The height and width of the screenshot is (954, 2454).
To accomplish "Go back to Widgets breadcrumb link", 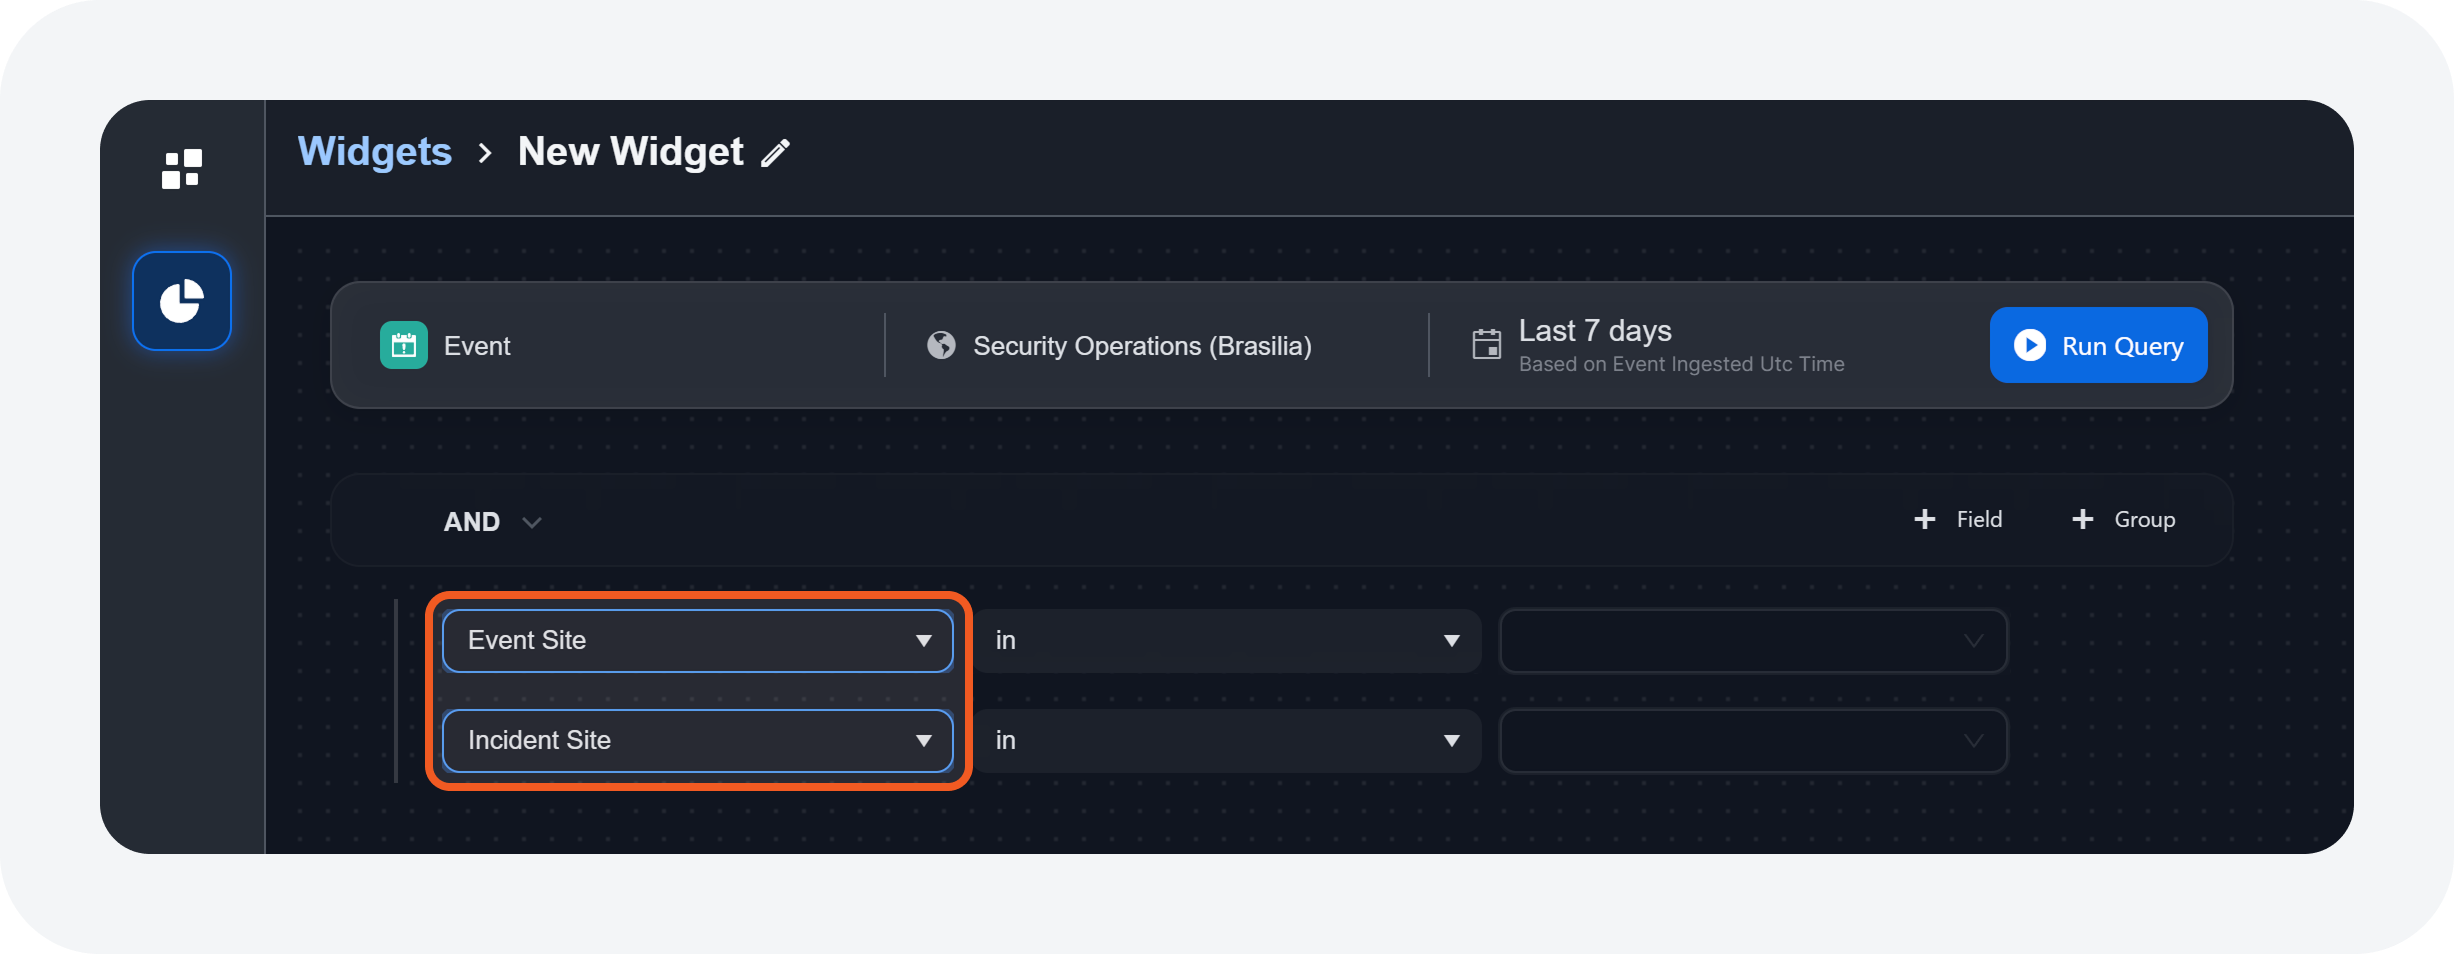I will pos(375,152).
